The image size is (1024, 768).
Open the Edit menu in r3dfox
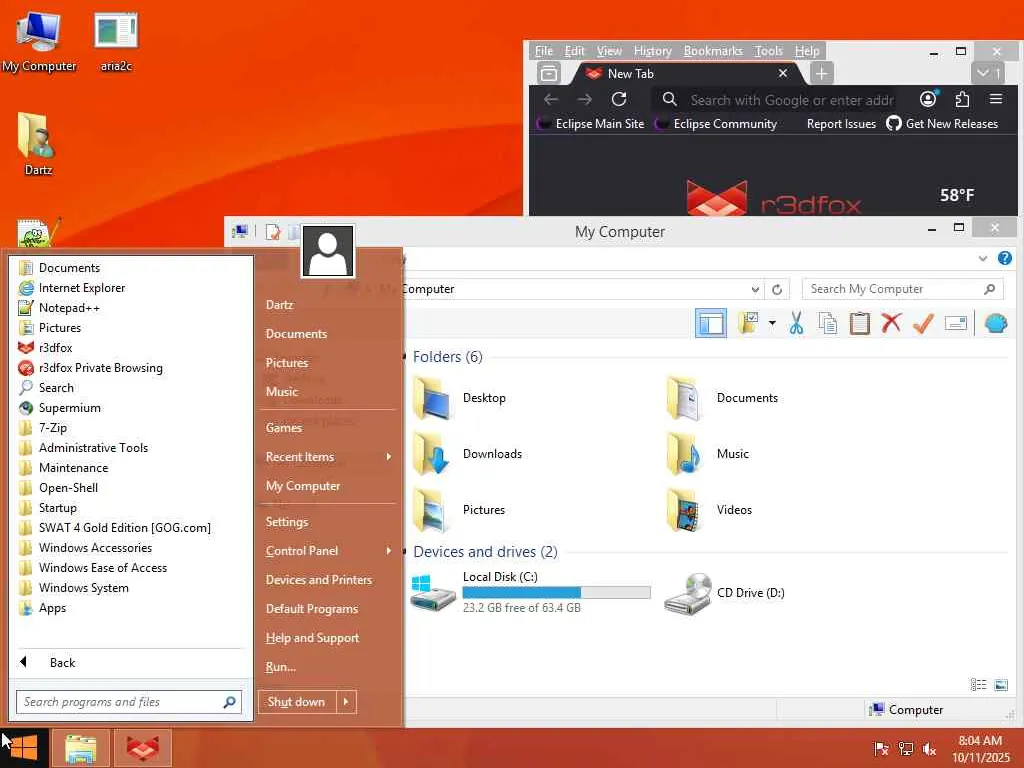click(x=574, y=51)
